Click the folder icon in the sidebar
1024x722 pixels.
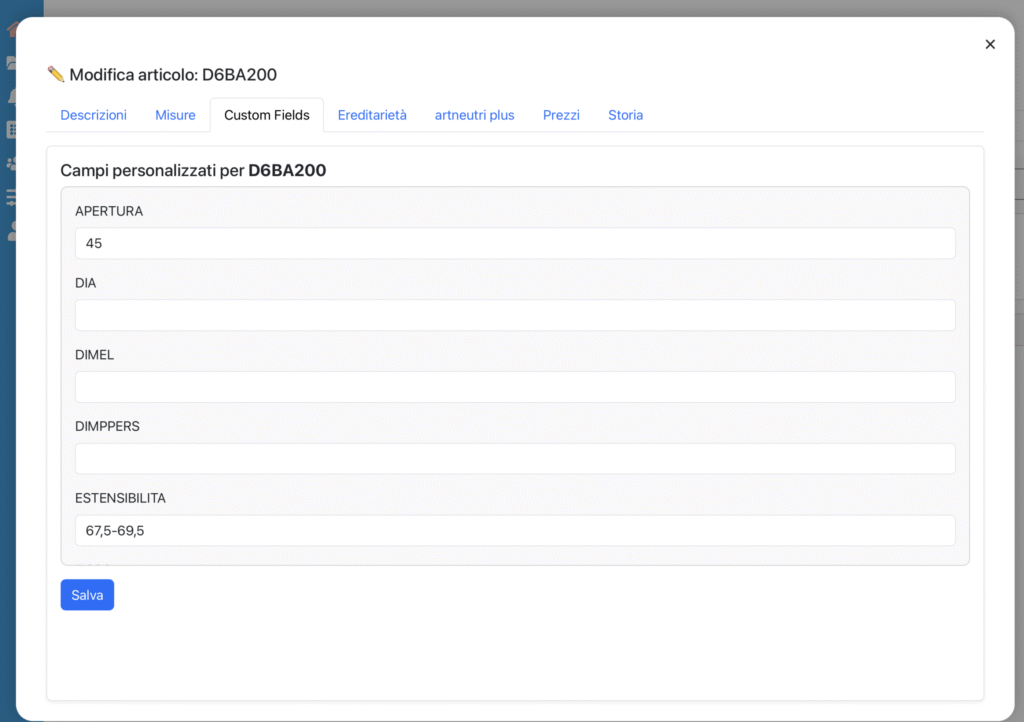[11, 63]
